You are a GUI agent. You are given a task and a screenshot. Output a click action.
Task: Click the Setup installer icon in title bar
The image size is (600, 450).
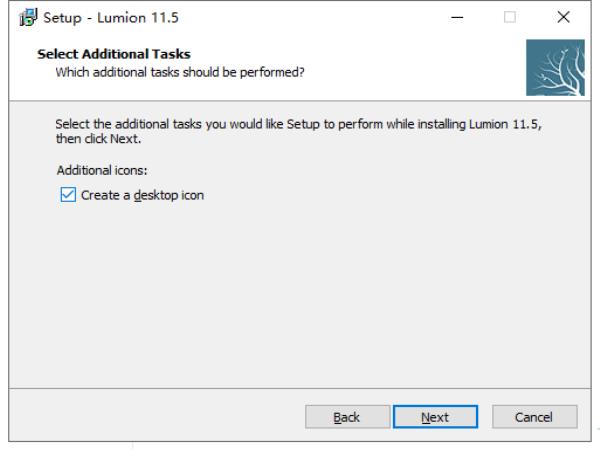(x=28, y=17)
